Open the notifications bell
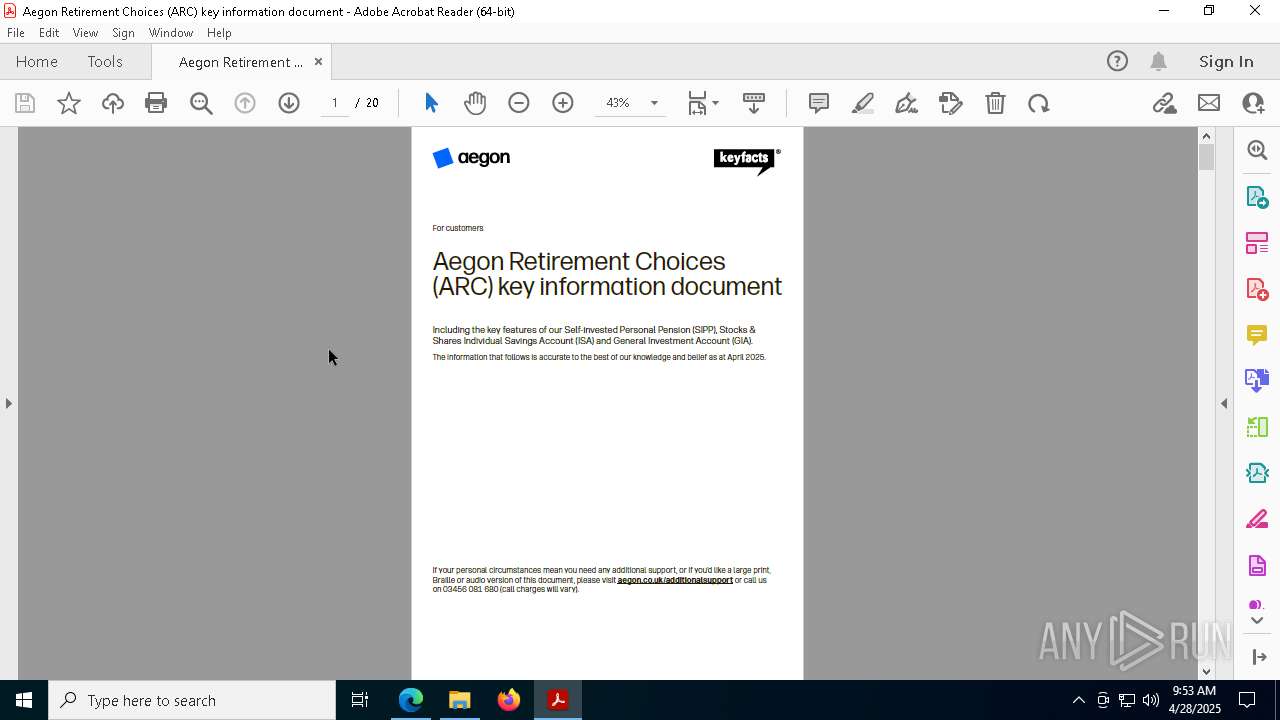1280x720 pixels. pyautogui.click(x=1158, y=61)
